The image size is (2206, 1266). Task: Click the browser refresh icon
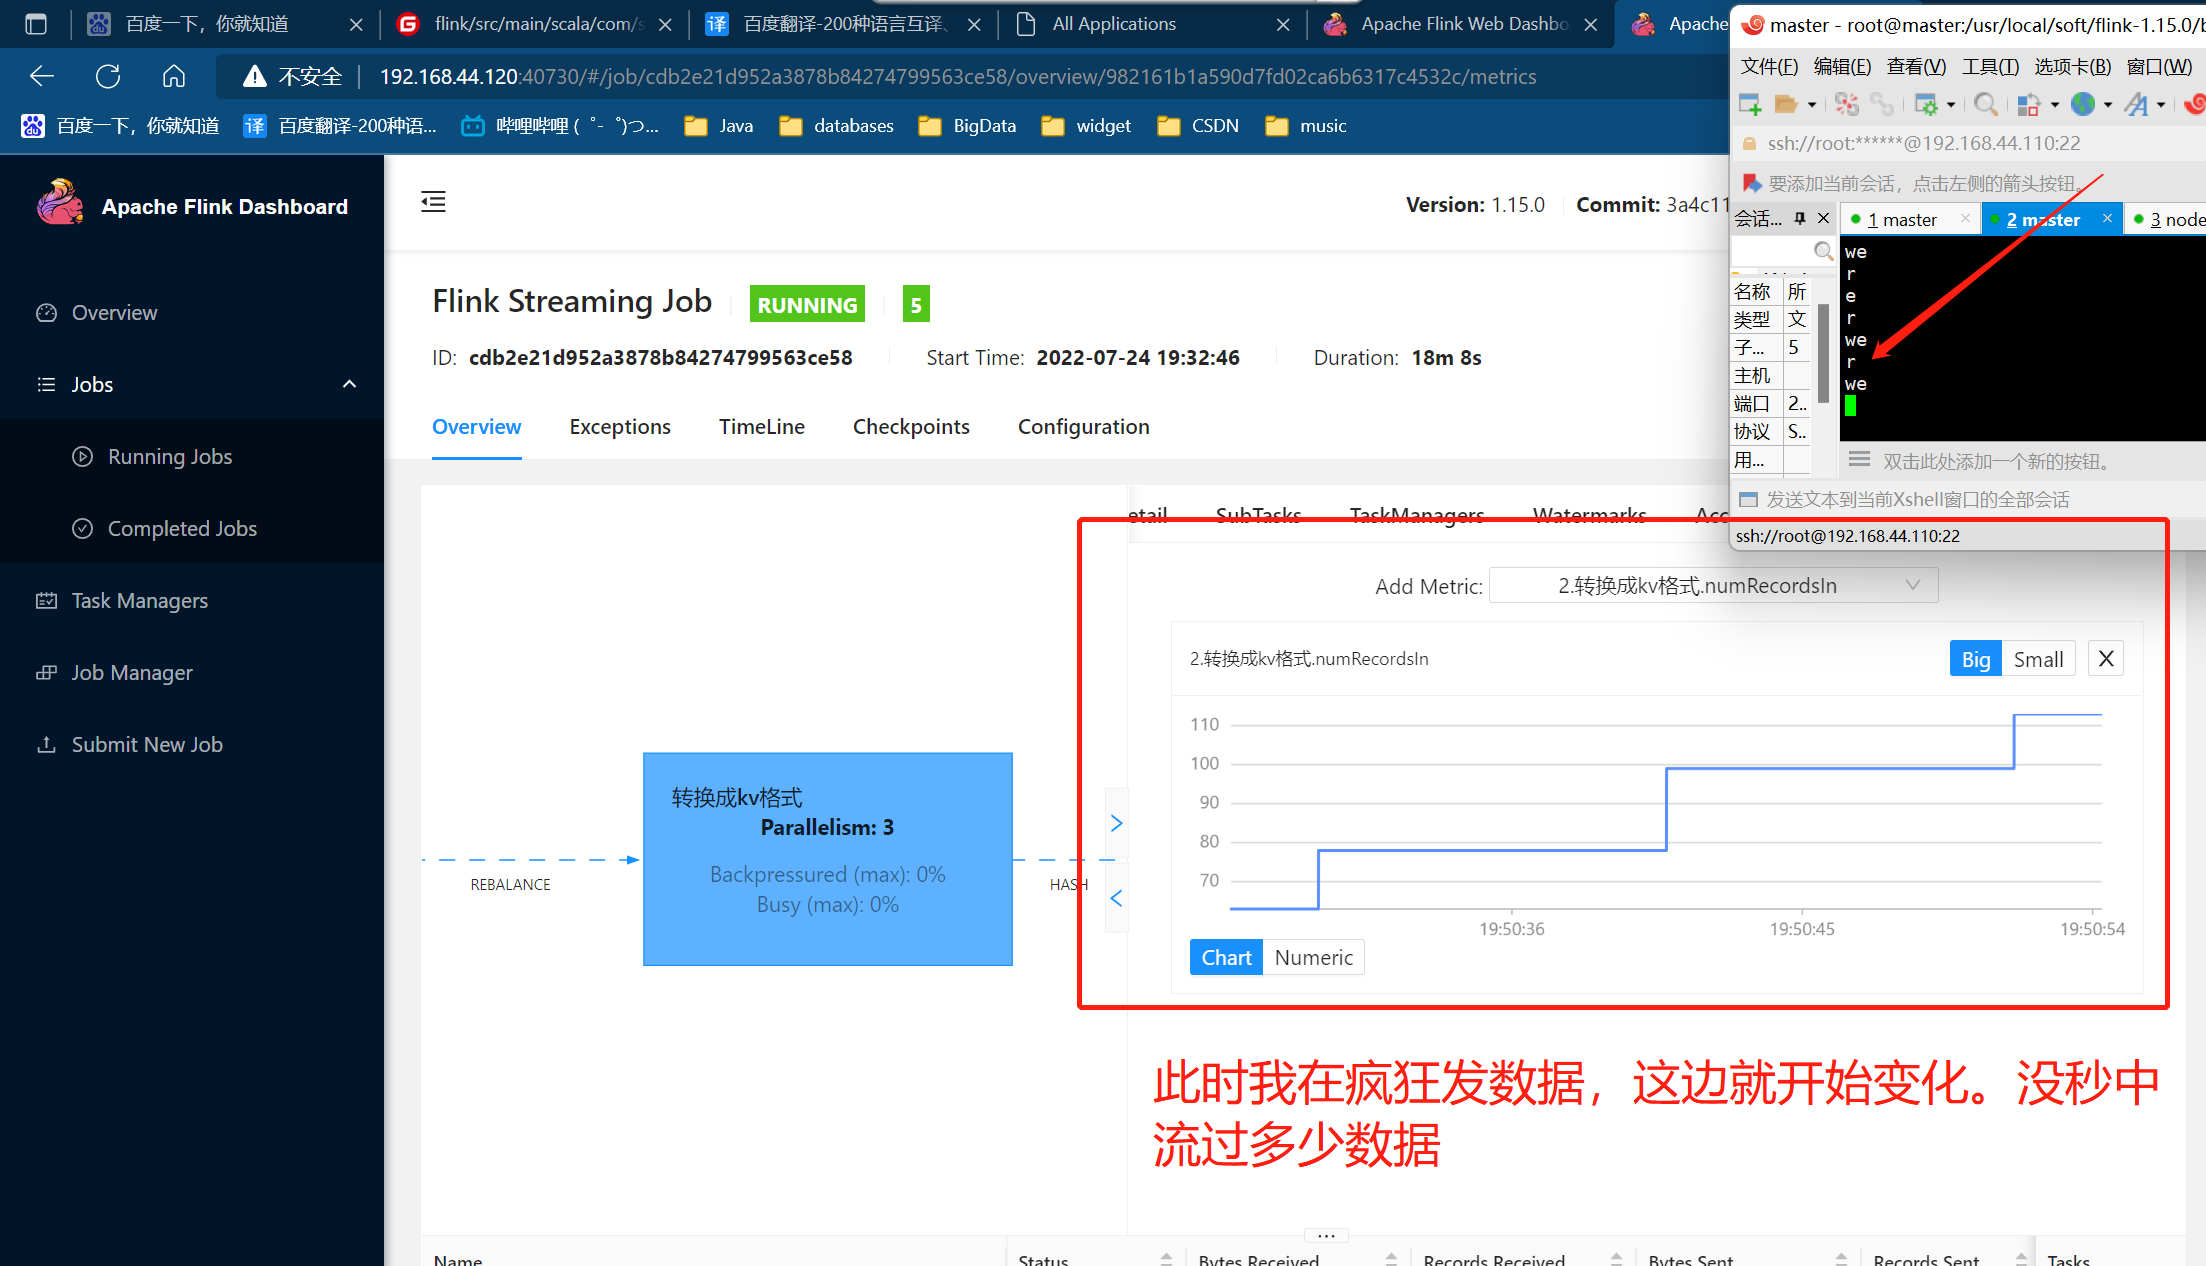(x=108, y=76)
